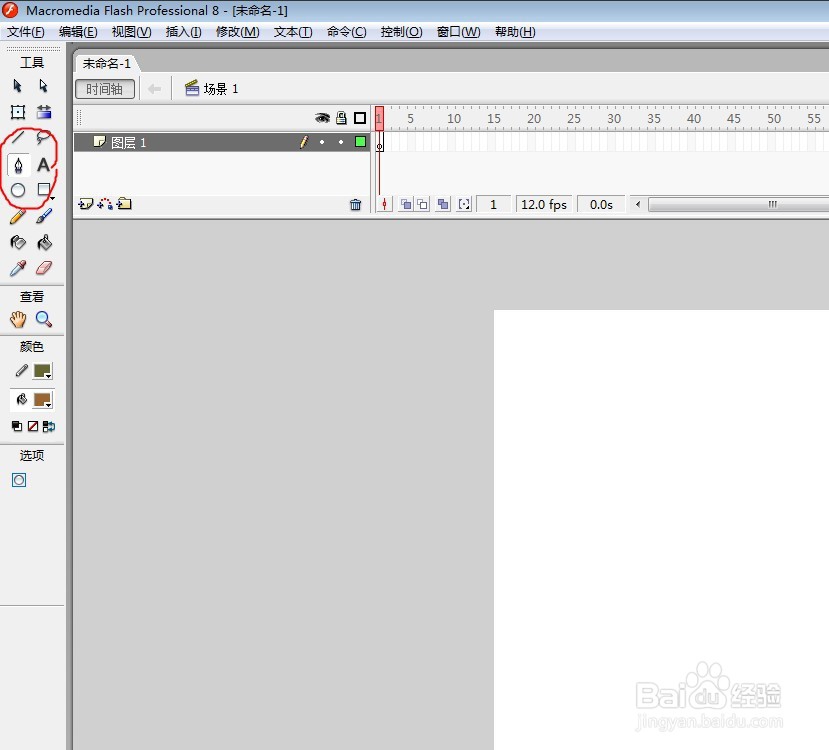Click frame 20 on the timeline ruler
829x750 pixels.
point(534,118)
